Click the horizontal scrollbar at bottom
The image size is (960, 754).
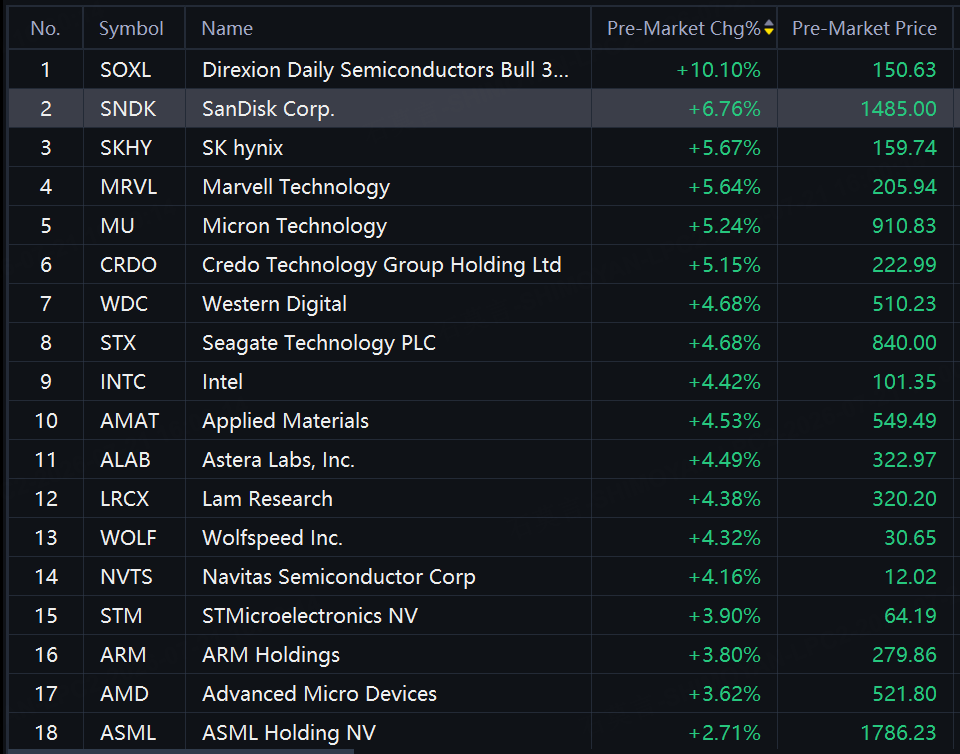click(181, 751)
